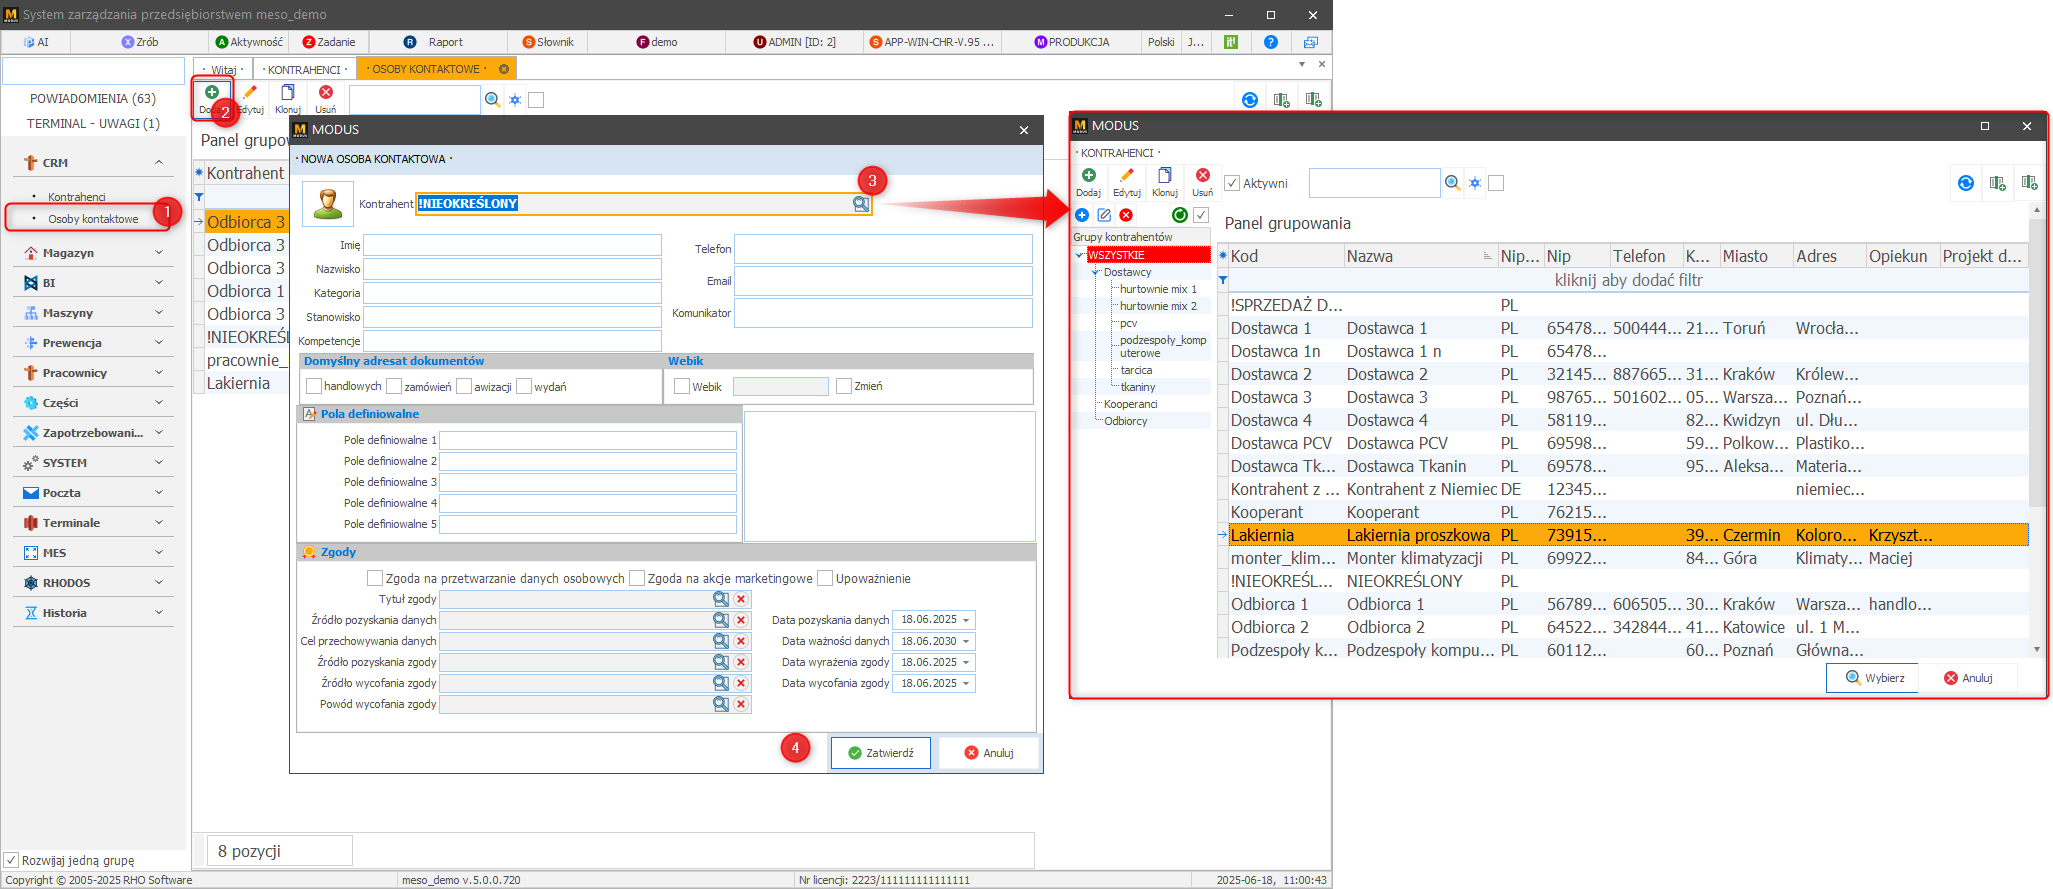
Task: Collapse the Dostawcy tree node
Action: (x=1096, y=272)
